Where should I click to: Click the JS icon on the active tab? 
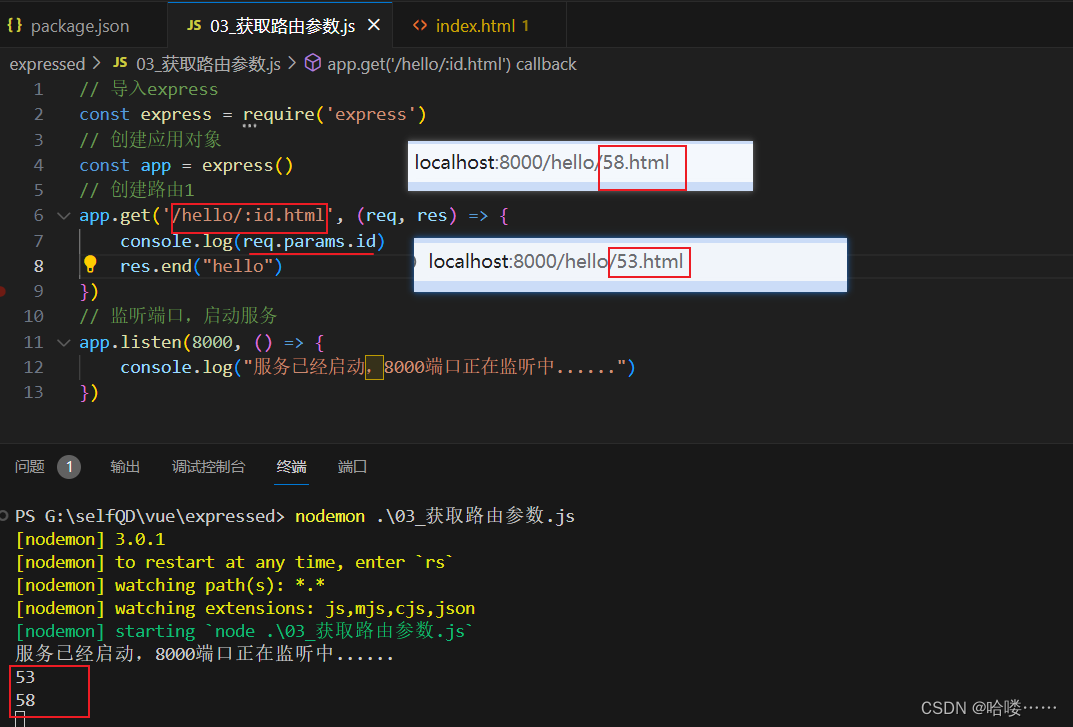pyautogui.click(x=194, y=25)
